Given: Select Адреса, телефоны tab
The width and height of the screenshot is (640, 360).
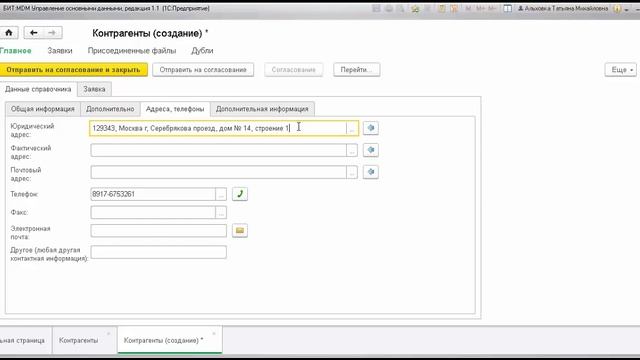Looking at the screenshot, I should [x=175, y=109].
